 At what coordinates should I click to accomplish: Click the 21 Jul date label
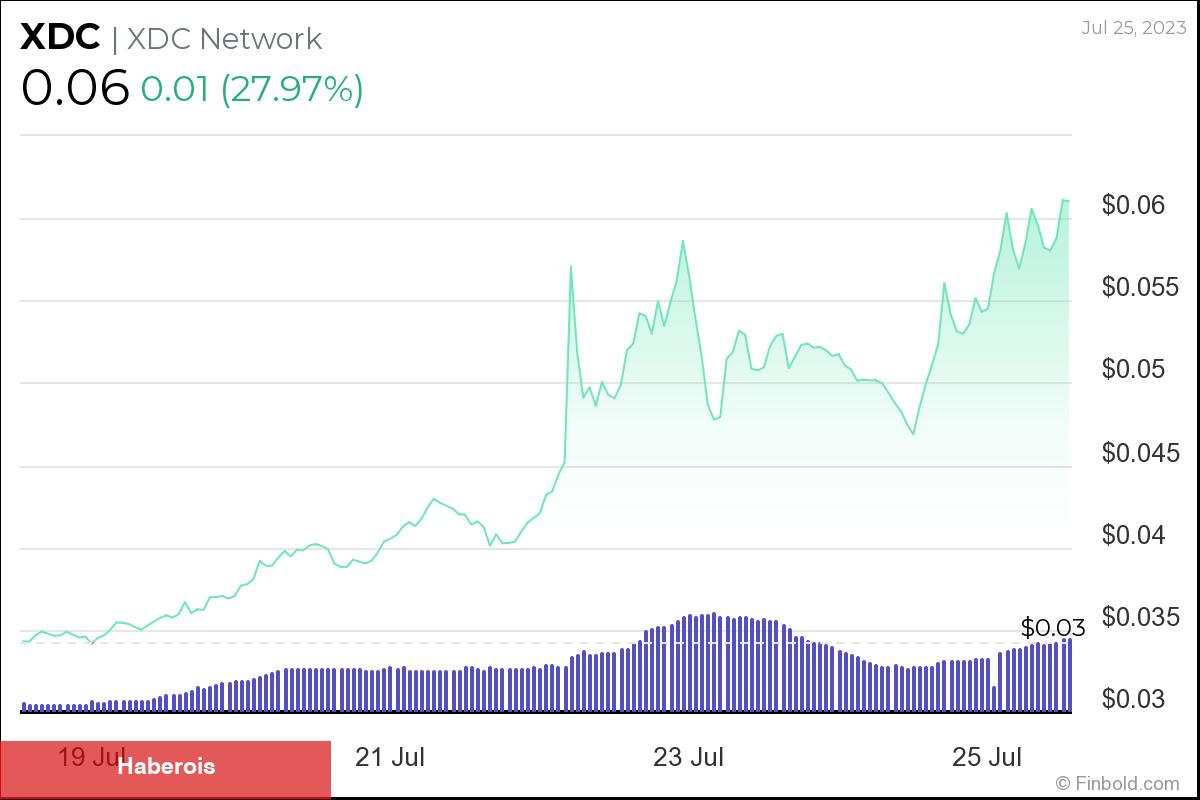(x=390, y=757)
